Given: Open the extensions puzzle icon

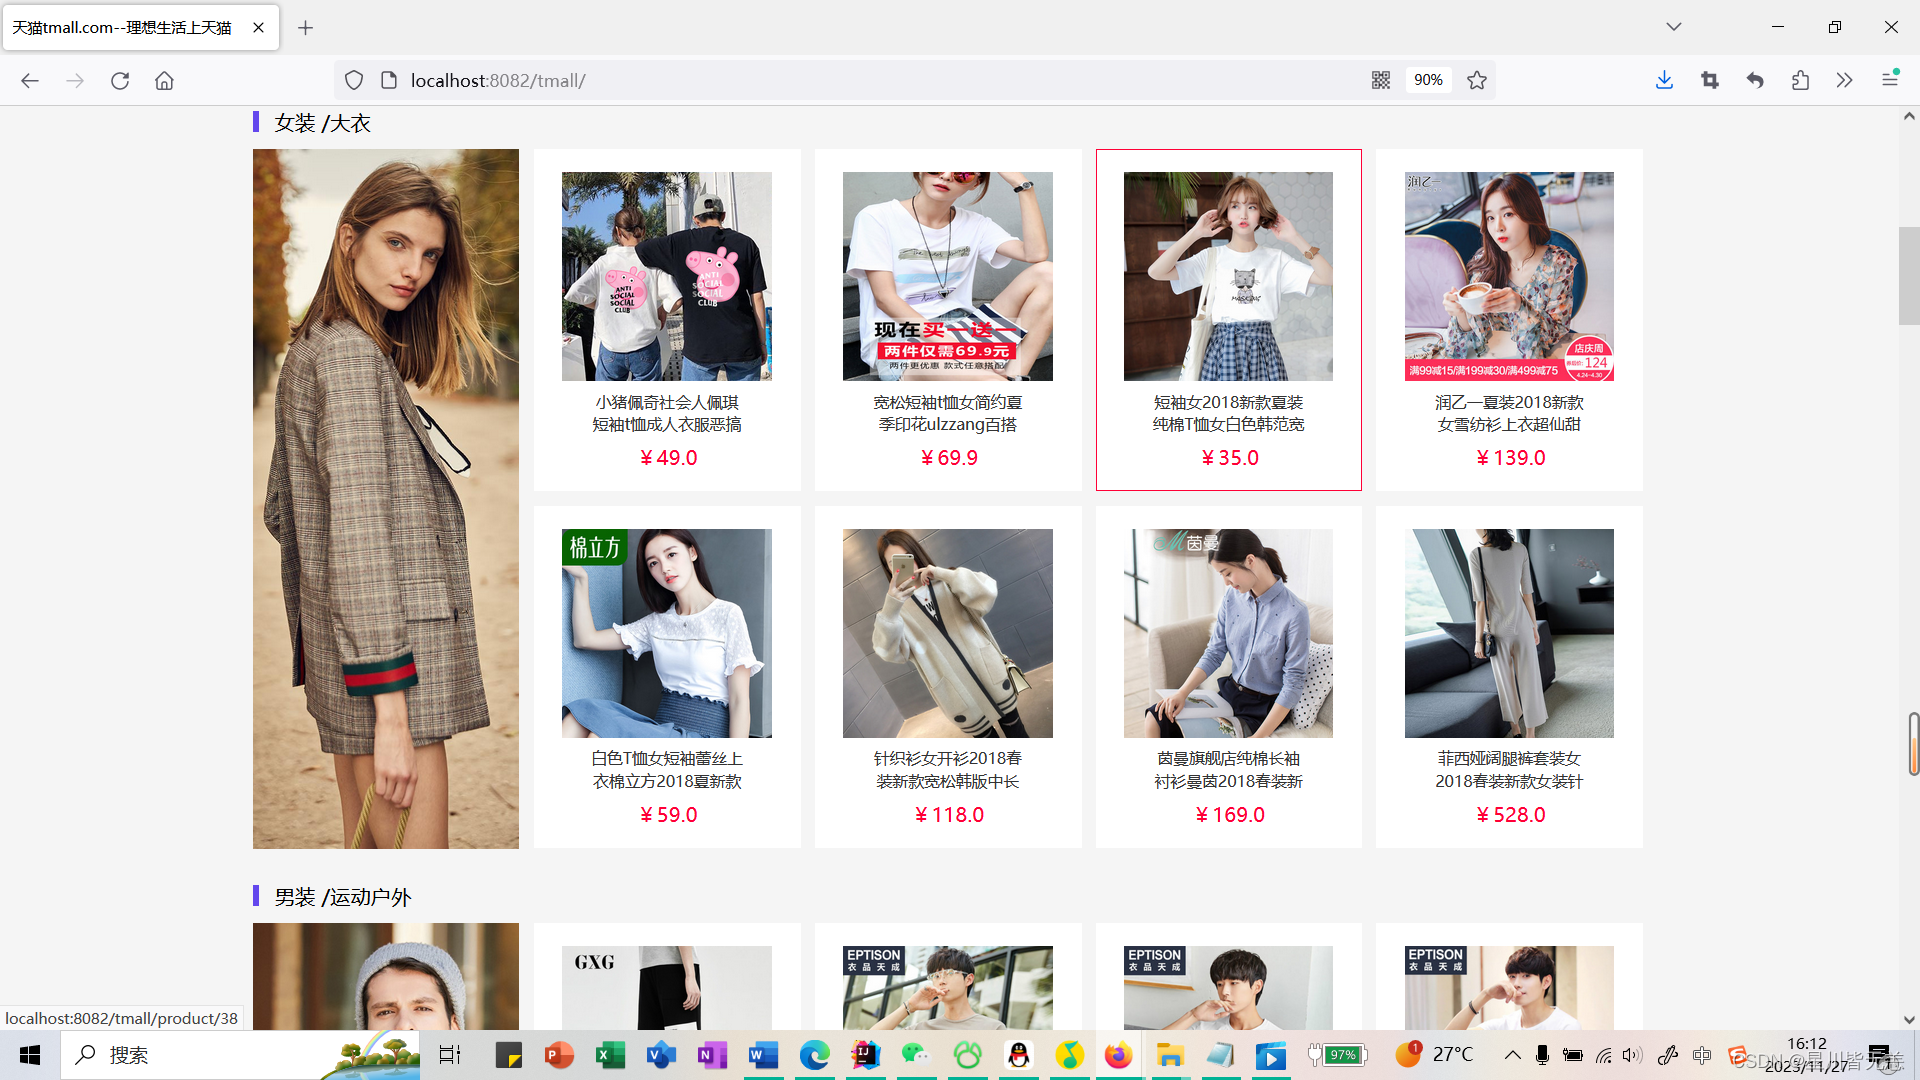Looking at the screenshot, I should tap(1800, 80).
